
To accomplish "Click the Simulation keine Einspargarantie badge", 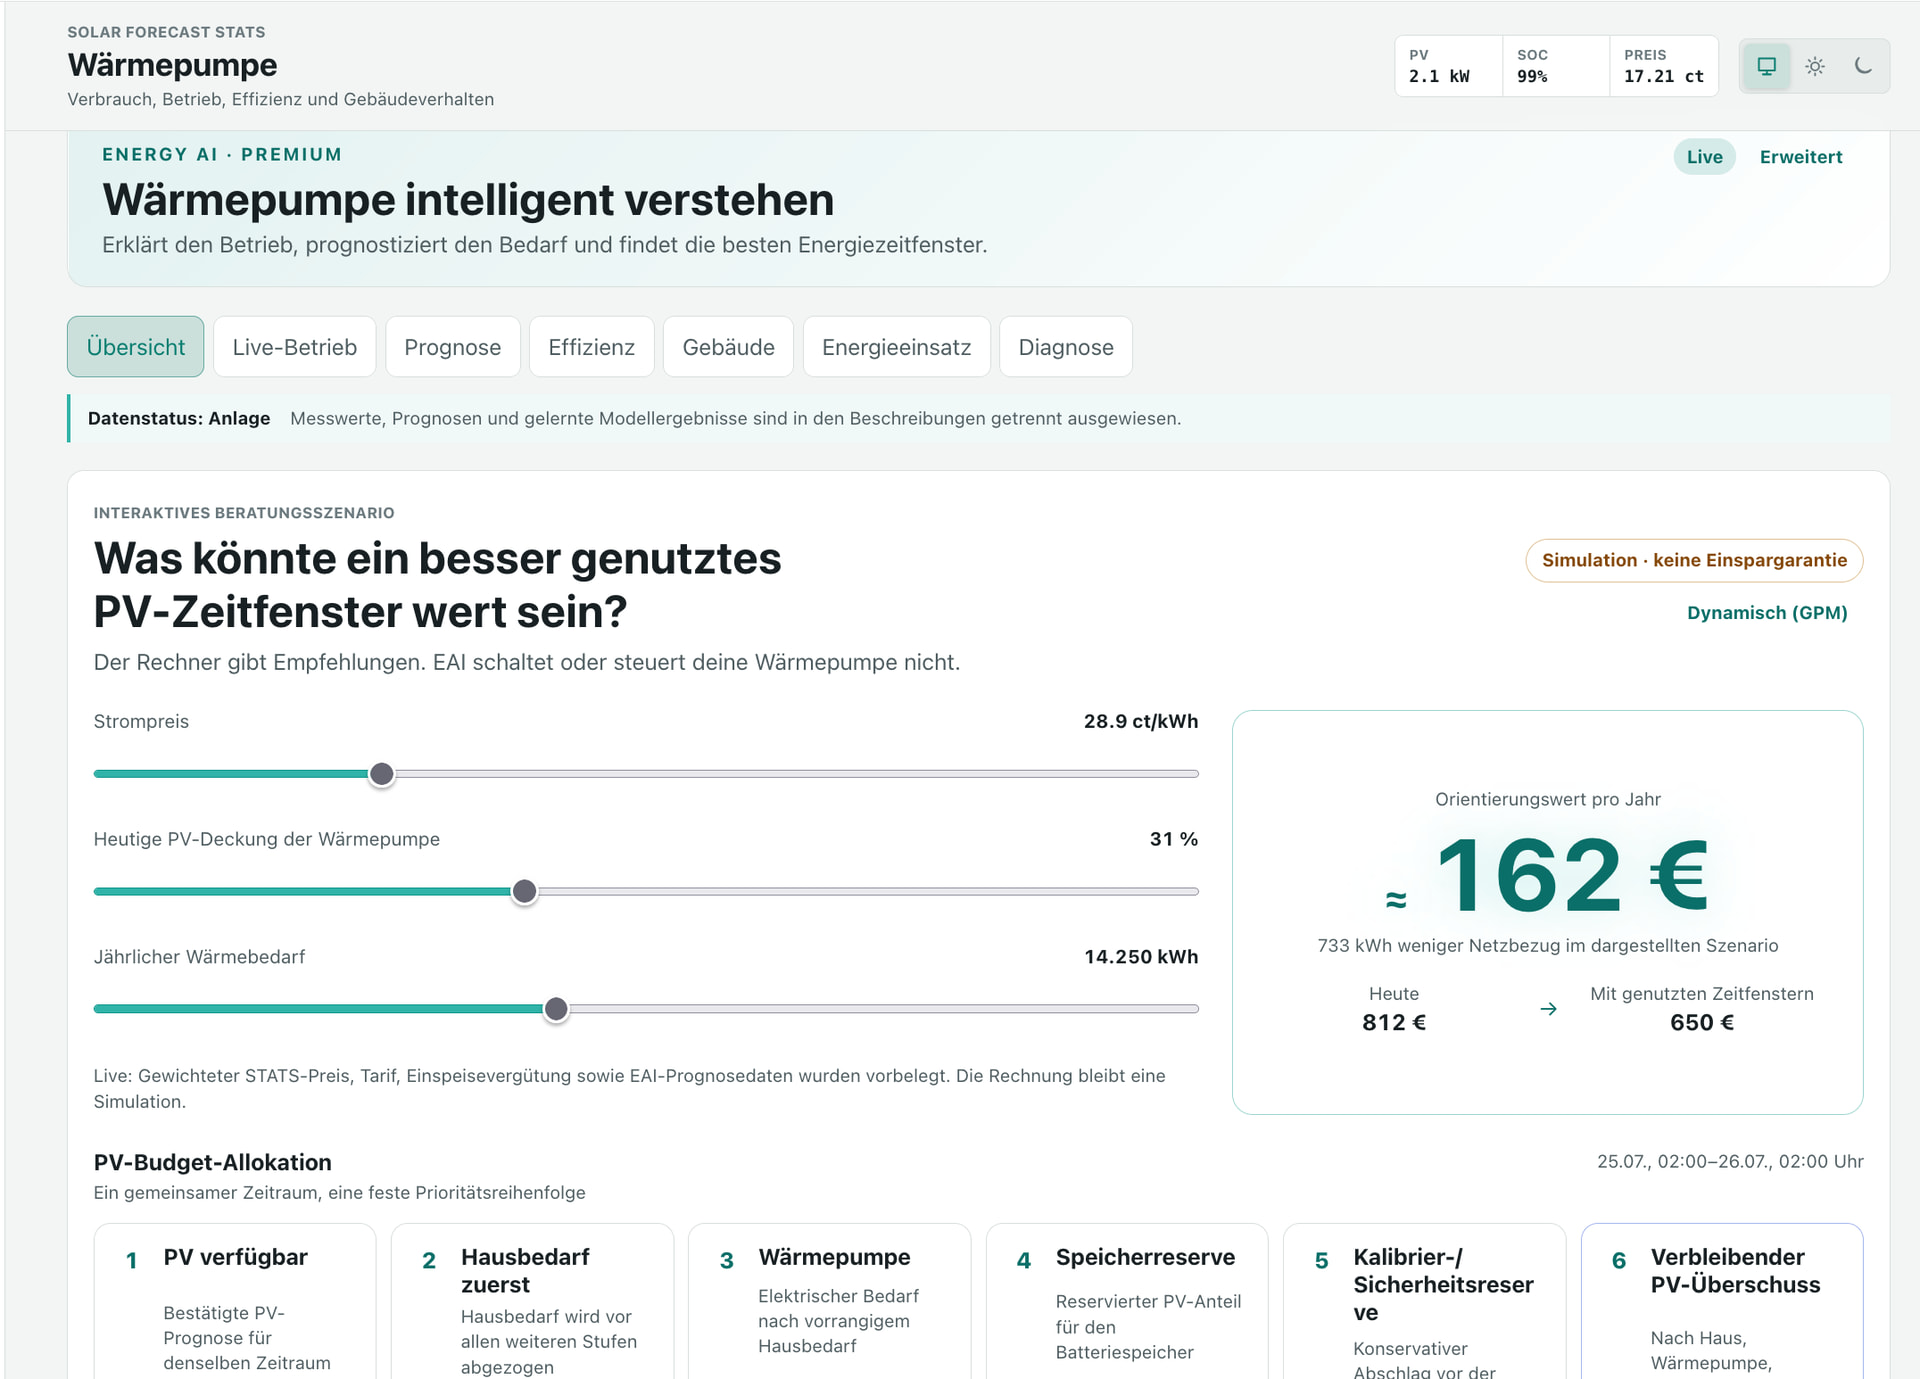I will (x=1694, y=560).
